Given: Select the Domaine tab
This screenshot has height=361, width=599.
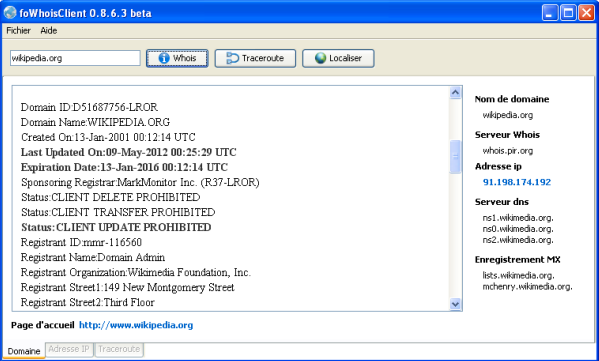Looking at the screenshot, I should tap(24, 351).
